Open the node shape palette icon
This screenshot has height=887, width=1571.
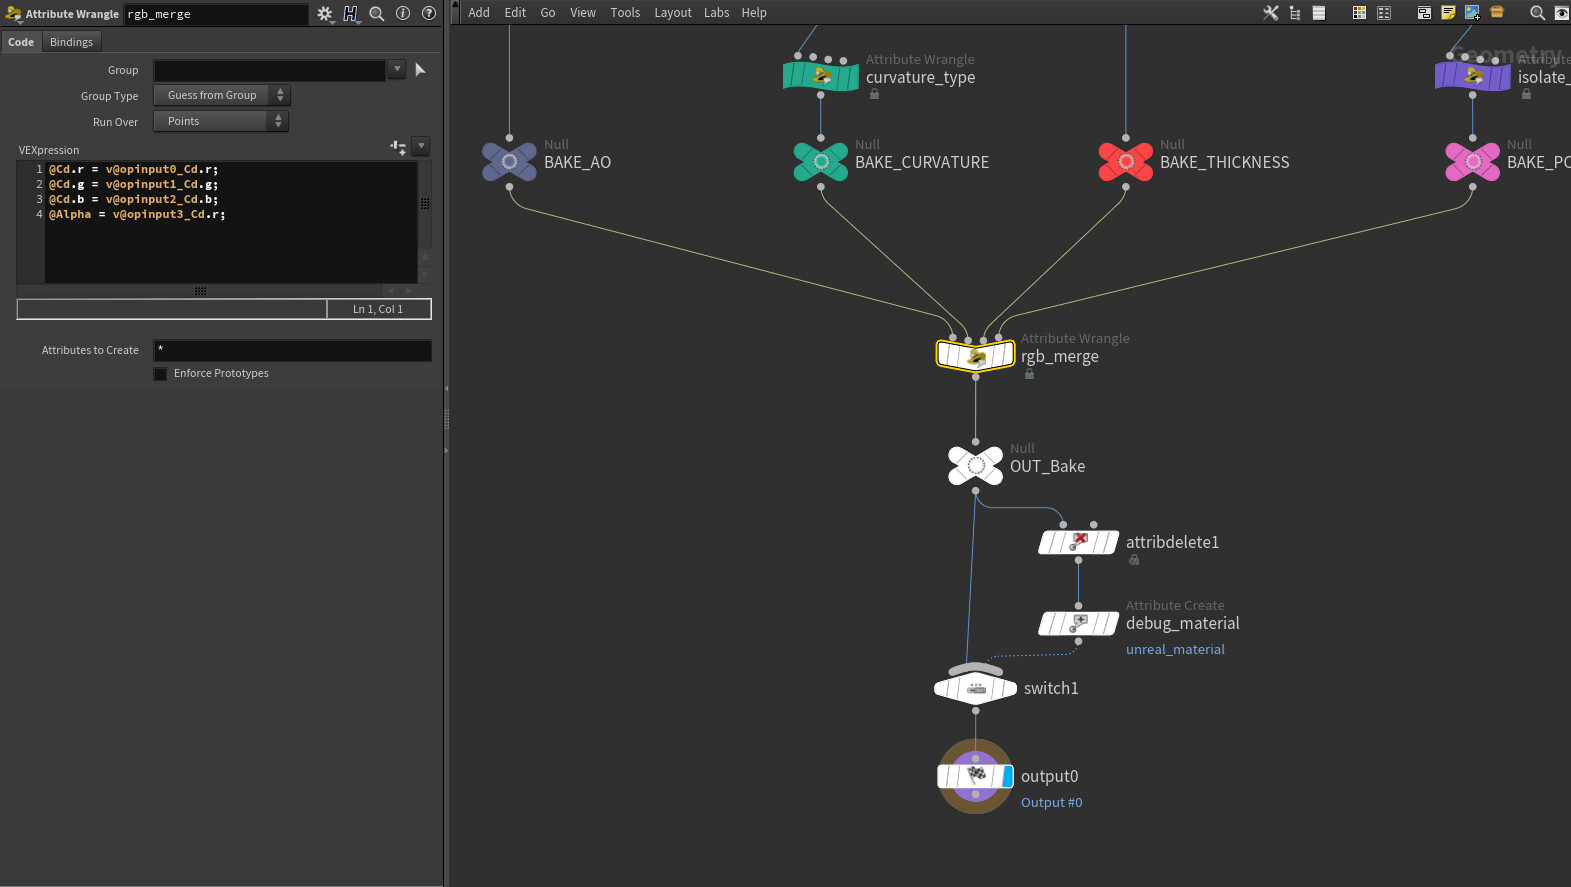(x=1384, y=13)
